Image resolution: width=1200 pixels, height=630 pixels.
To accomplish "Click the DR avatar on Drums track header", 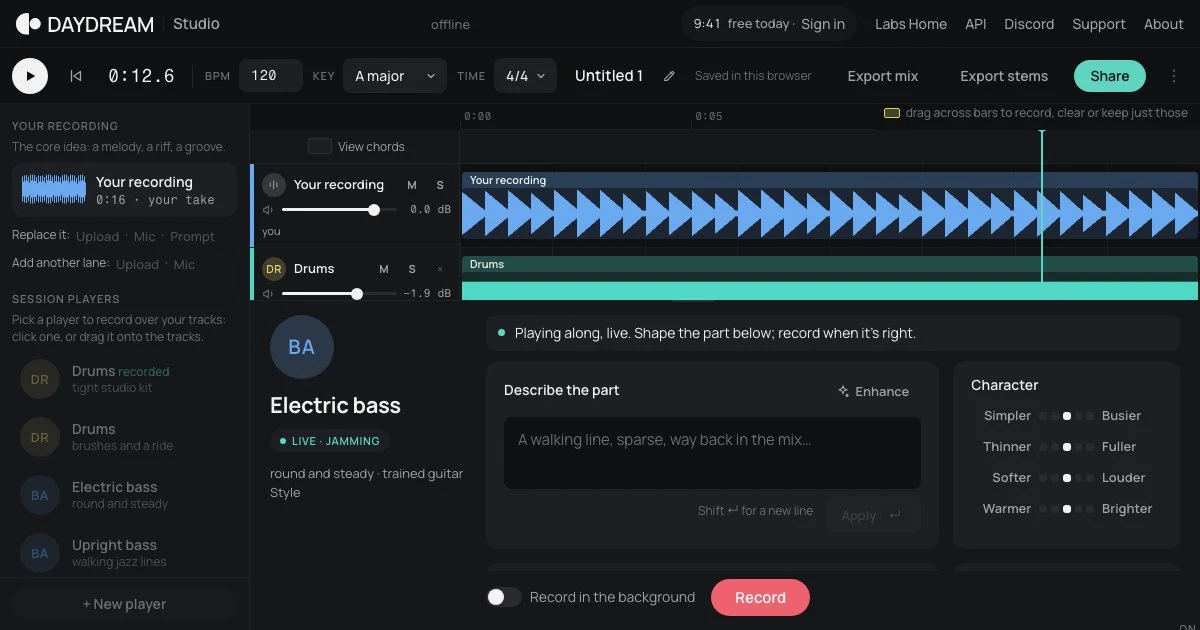I will pos(274,269).
